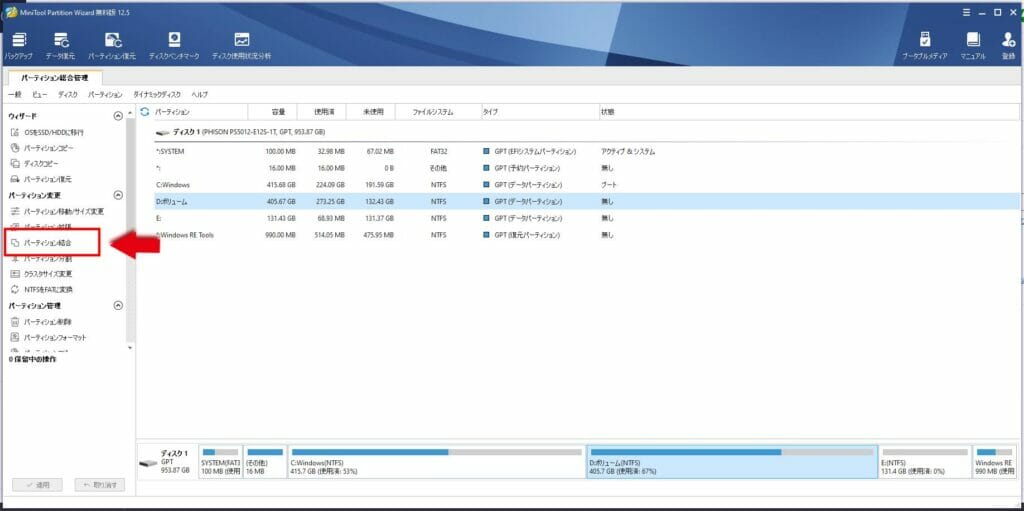Select ディスク 1 GPT label in disk map
Screen dimensions: 1024x511
pos(167,461)
